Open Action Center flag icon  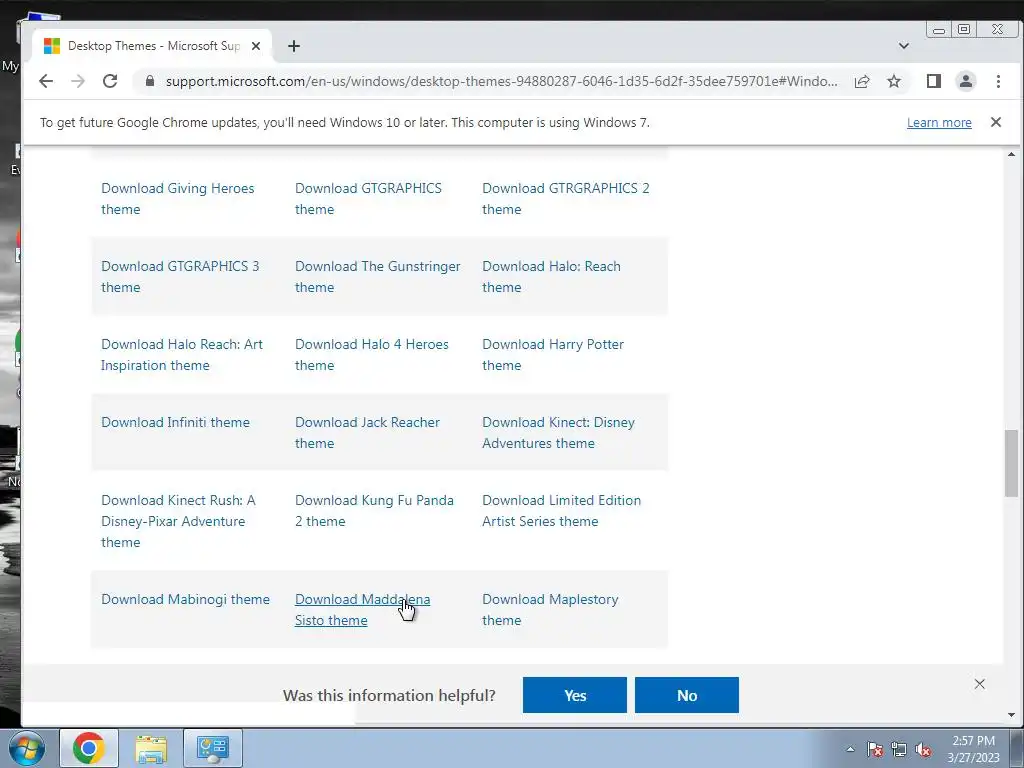pyautogui.click(x=875, y=749)
